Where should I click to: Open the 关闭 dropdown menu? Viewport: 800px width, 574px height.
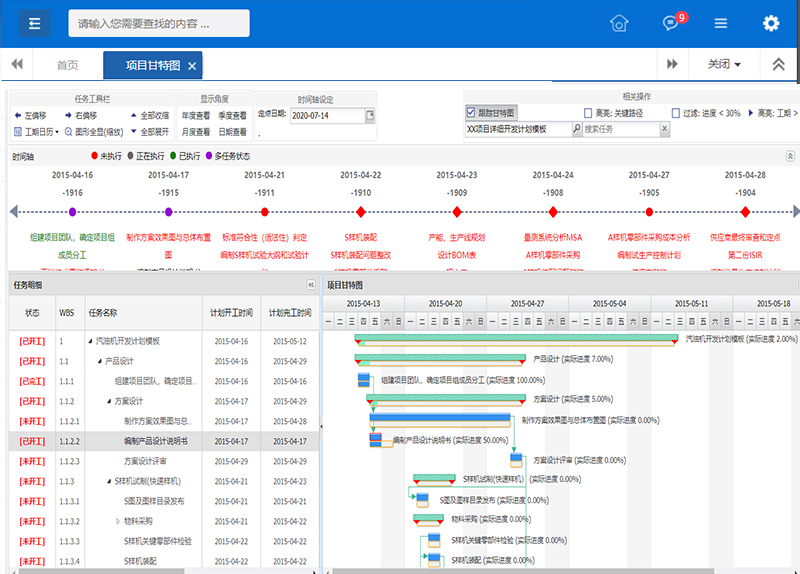coord(724,64)
